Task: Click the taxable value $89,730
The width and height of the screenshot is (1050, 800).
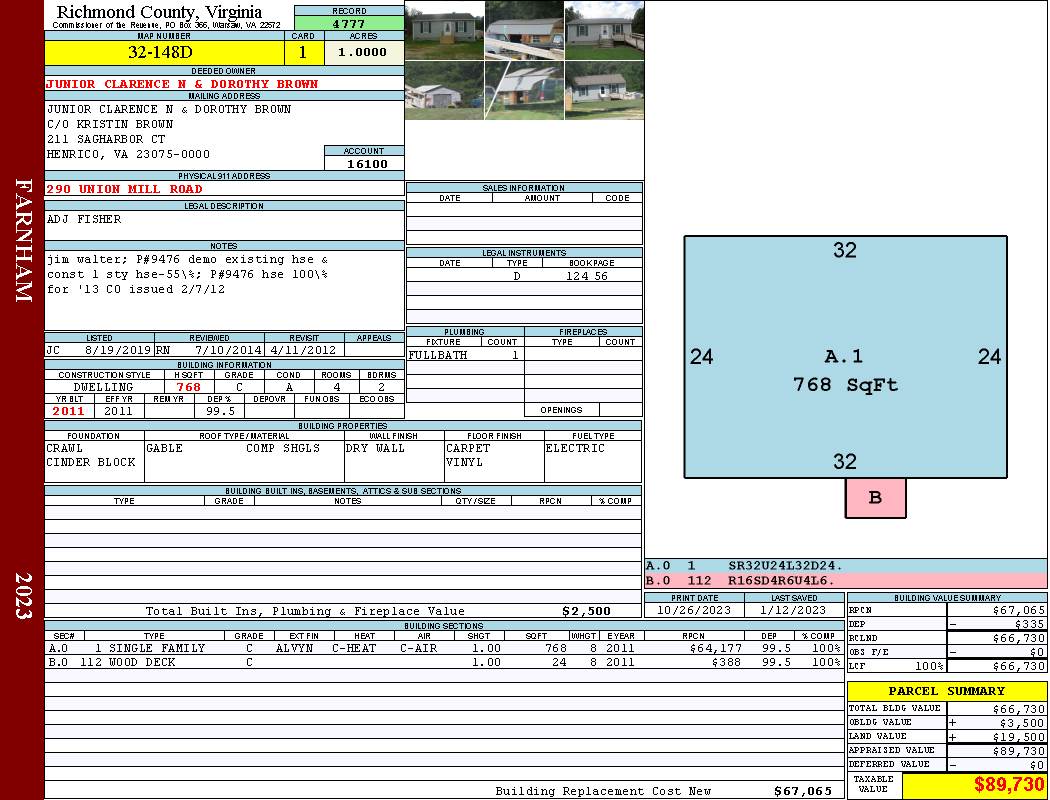Action: pyautogui.click(x=974, y=786)
